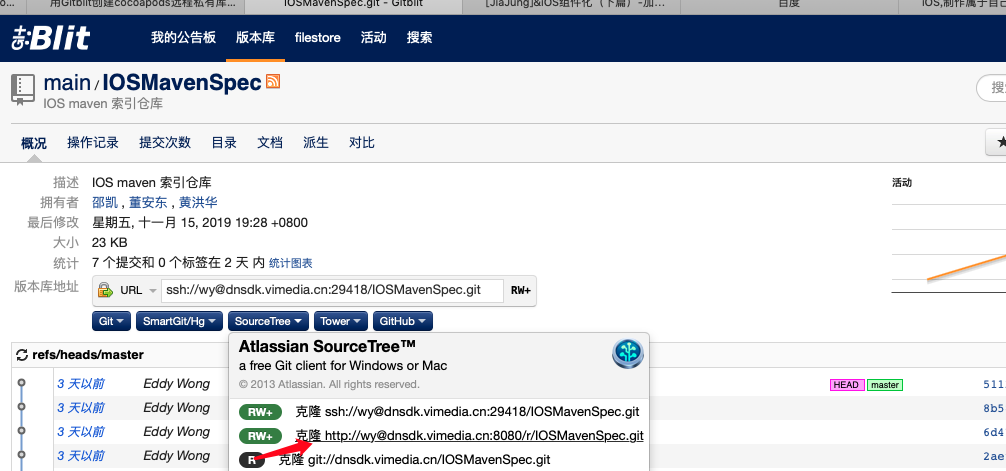Screen dimensions: 1006x471
Task: Click the search box at top right
Action: tap(991, 88)
